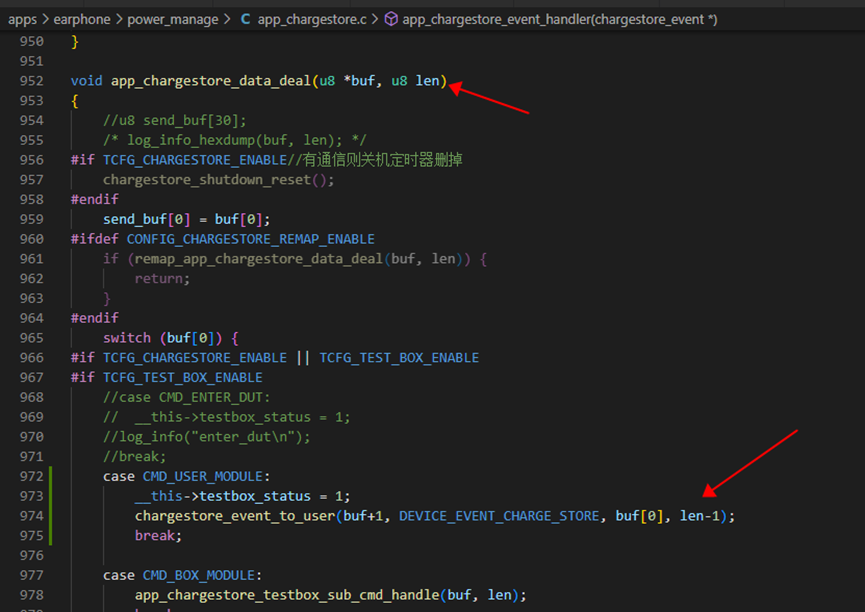Viewport: 865px width, 612px height.
Task: Open the app_chargestore.c breadcrumb file
Action: tap(312, 20)
